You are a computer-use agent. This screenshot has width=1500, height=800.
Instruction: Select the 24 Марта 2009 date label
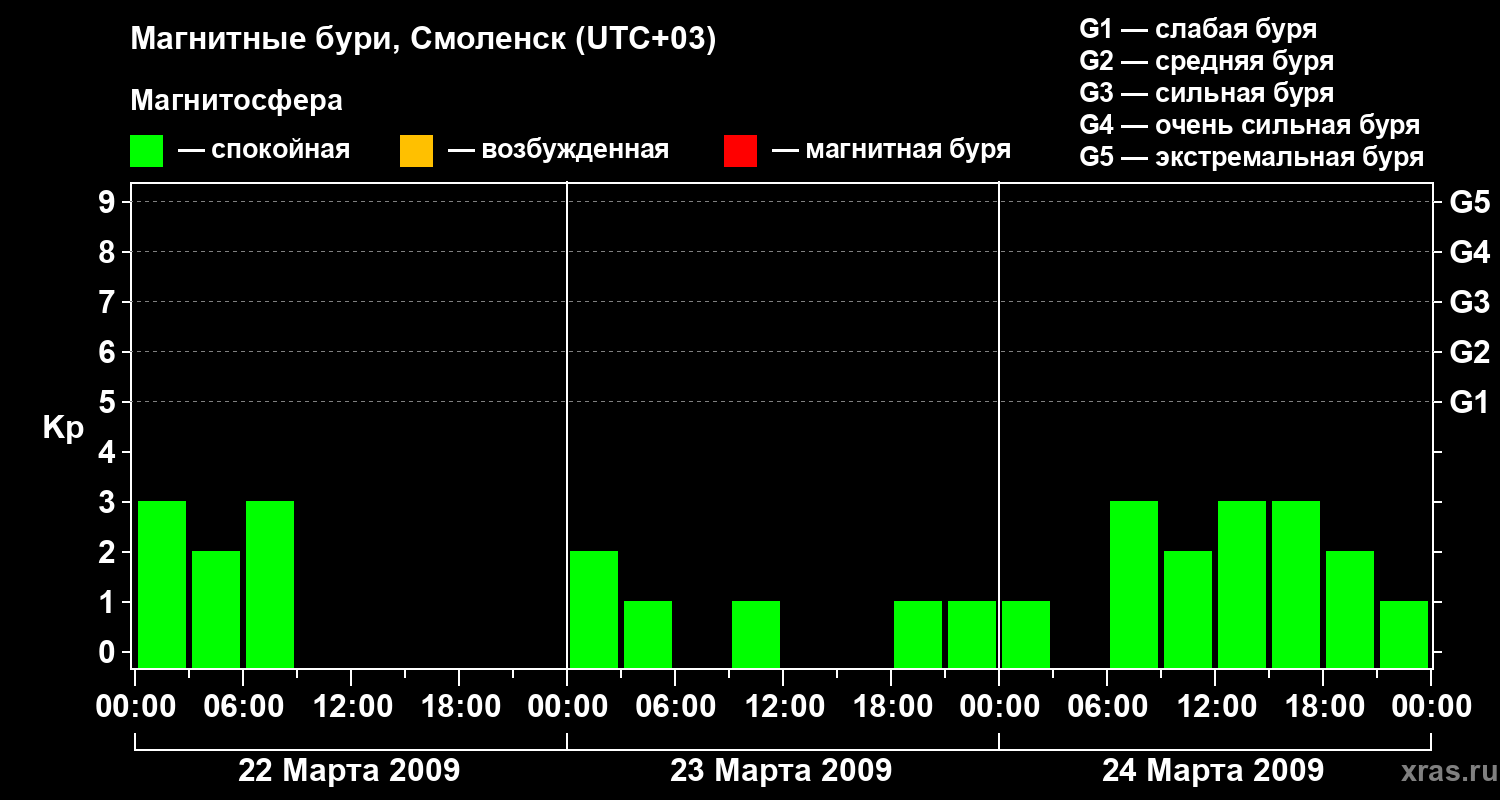(x=1213, y=771)
